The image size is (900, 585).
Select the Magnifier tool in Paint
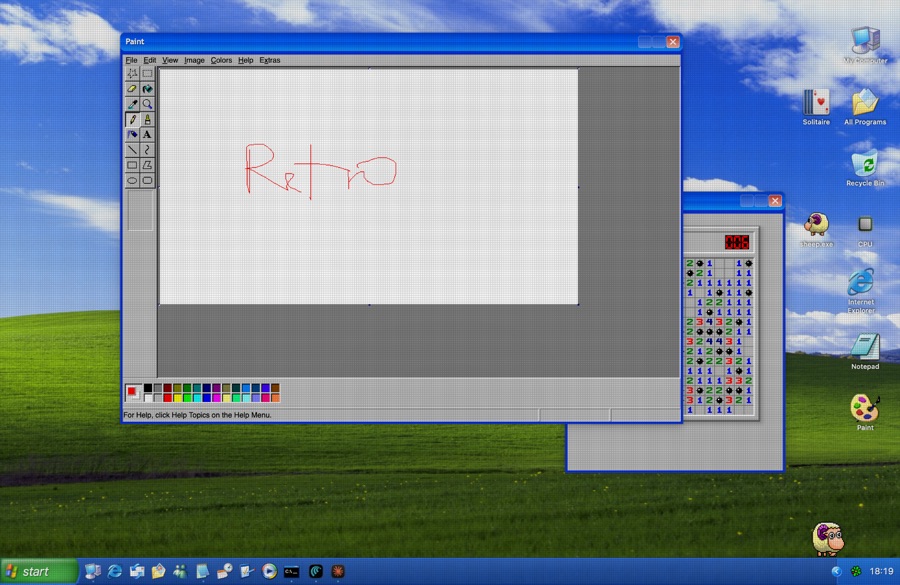pyautogui.click(x=148, y=104)
